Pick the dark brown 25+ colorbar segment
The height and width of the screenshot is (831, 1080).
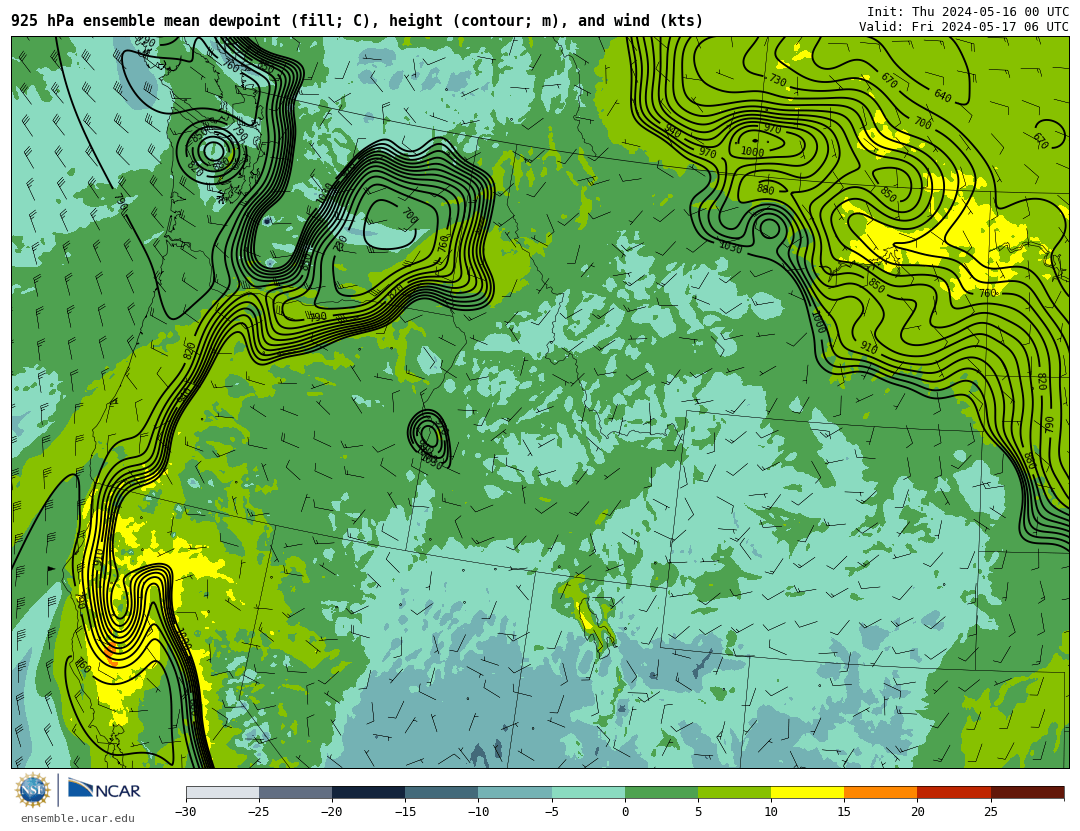(x=1027, y=793)
